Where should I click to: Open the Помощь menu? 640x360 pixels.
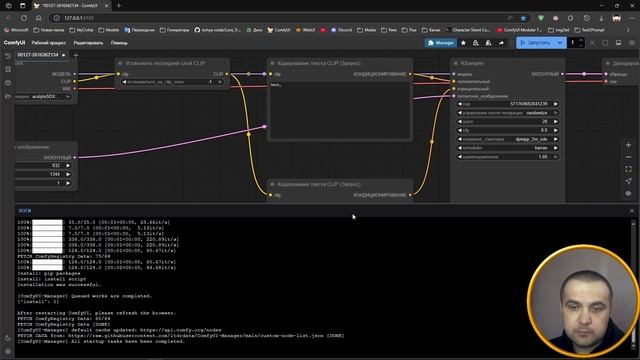[x=119, y=43]
